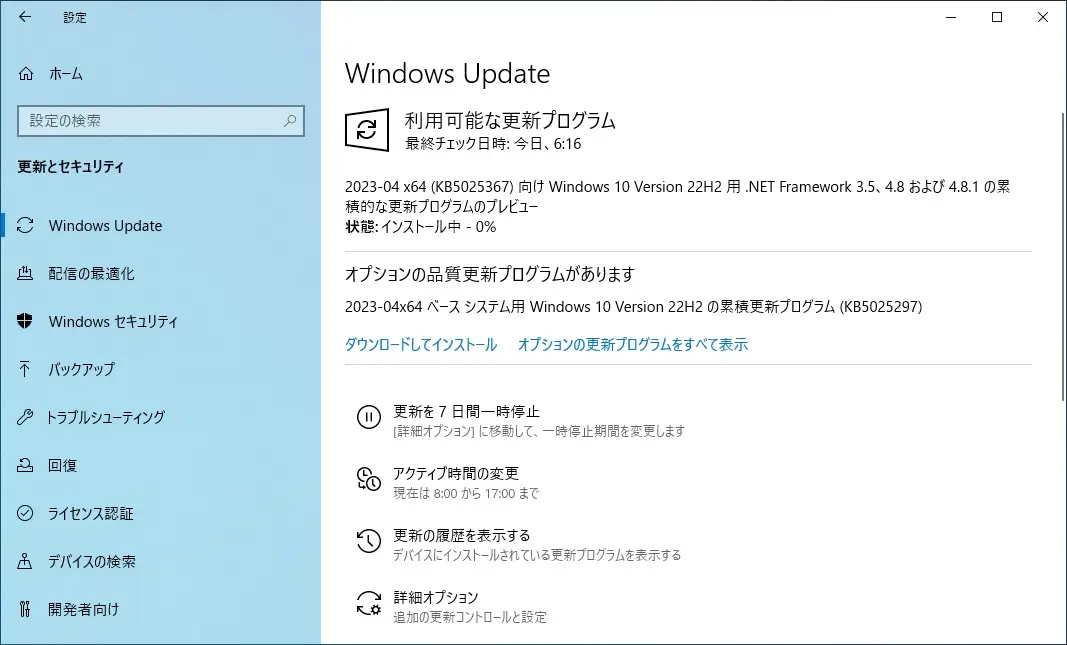Click the gear icon beside 詳細オプション
The image size is (1067, 645).
368,603
